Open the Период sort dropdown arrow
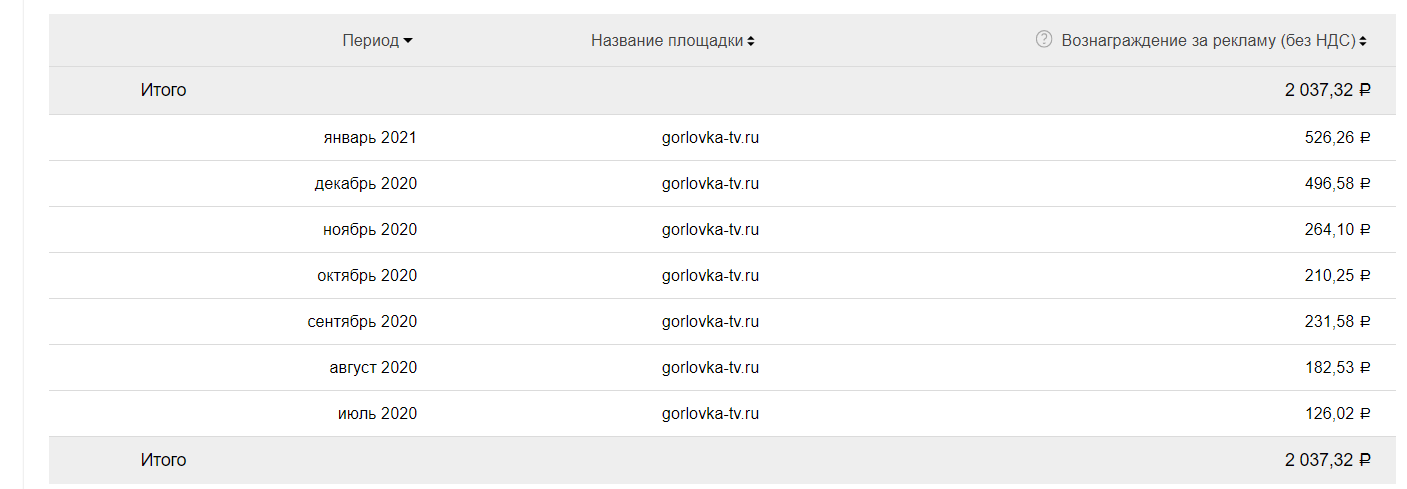This screenshot has height=489, width=1407. [x=408, y=41]
